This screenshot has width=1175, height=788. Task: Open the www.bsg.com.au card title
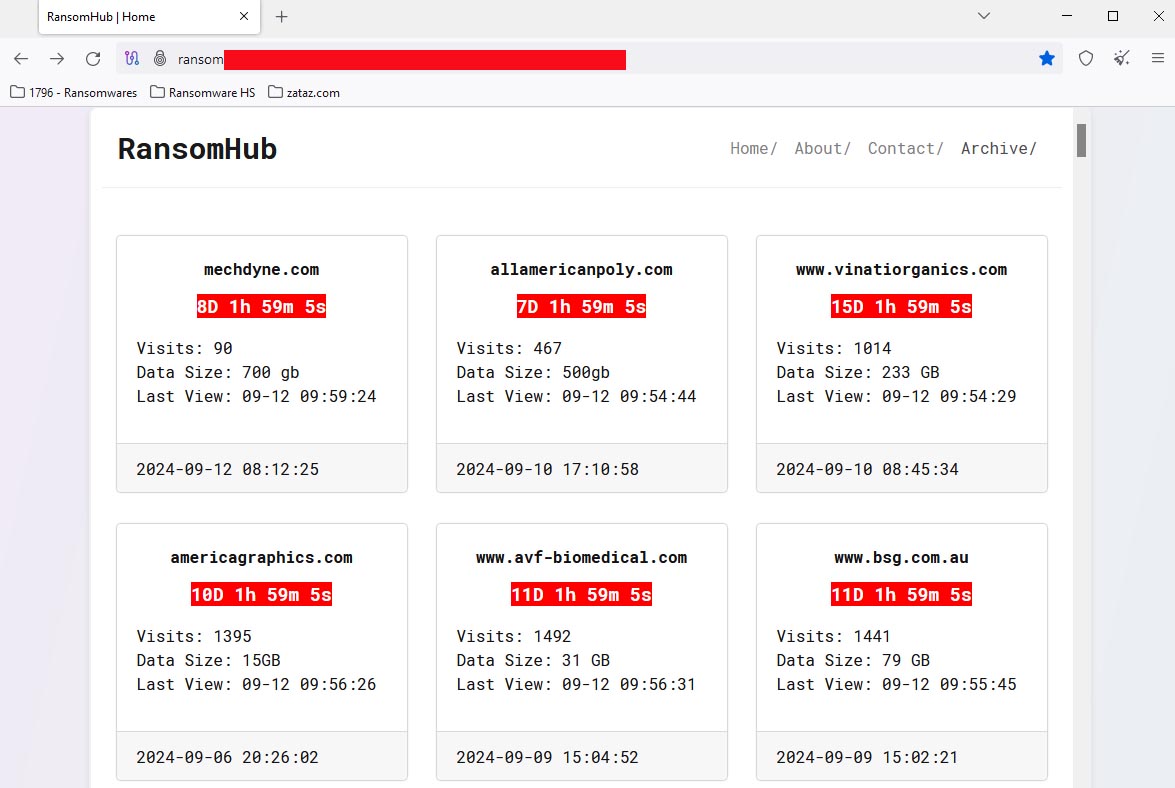[x=901, y=557]
